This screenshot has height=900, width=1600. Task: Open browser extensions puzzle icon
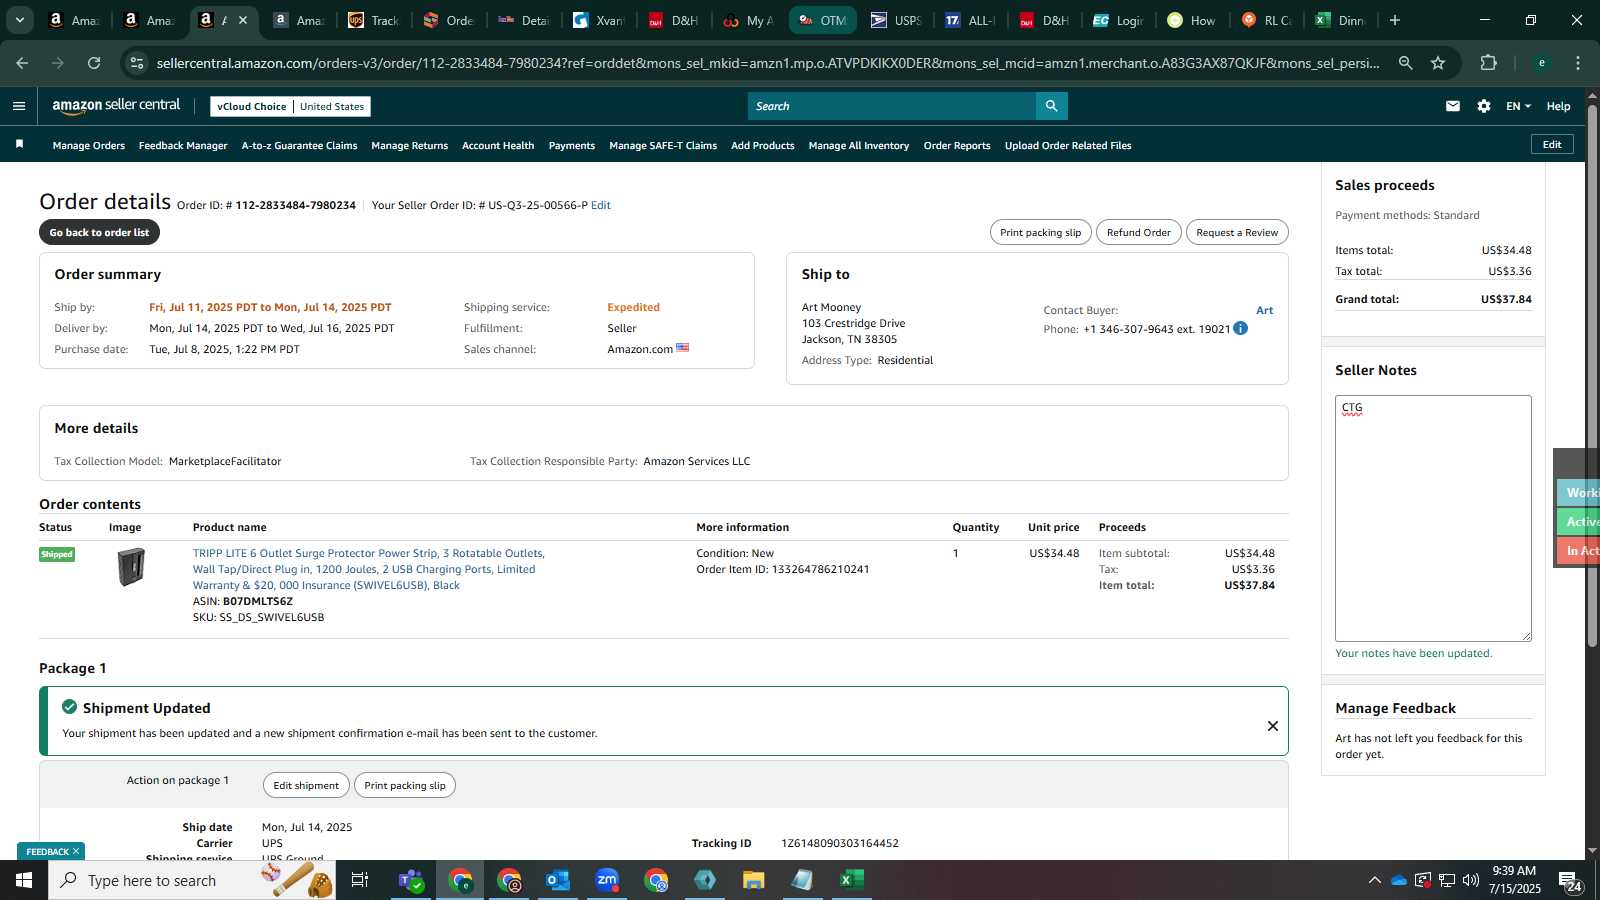click(x=1488, y=63)
